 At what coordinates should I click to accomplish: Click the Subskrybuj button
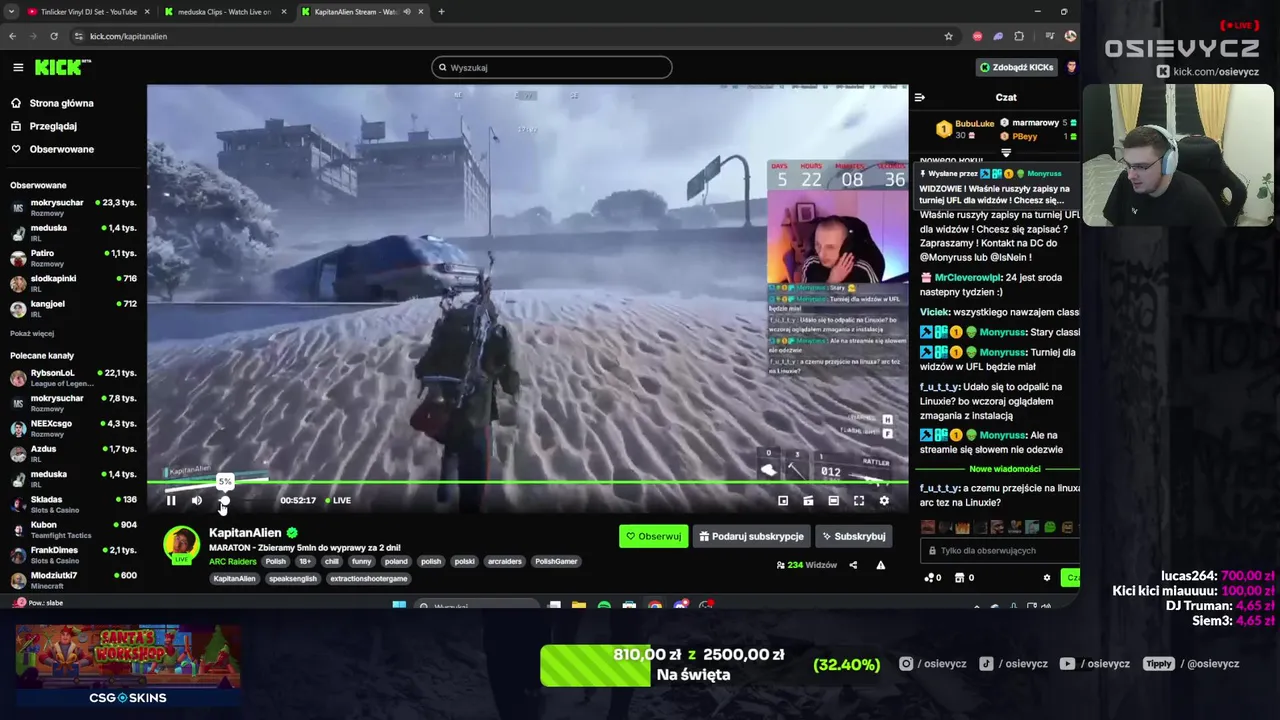point(854,536)
